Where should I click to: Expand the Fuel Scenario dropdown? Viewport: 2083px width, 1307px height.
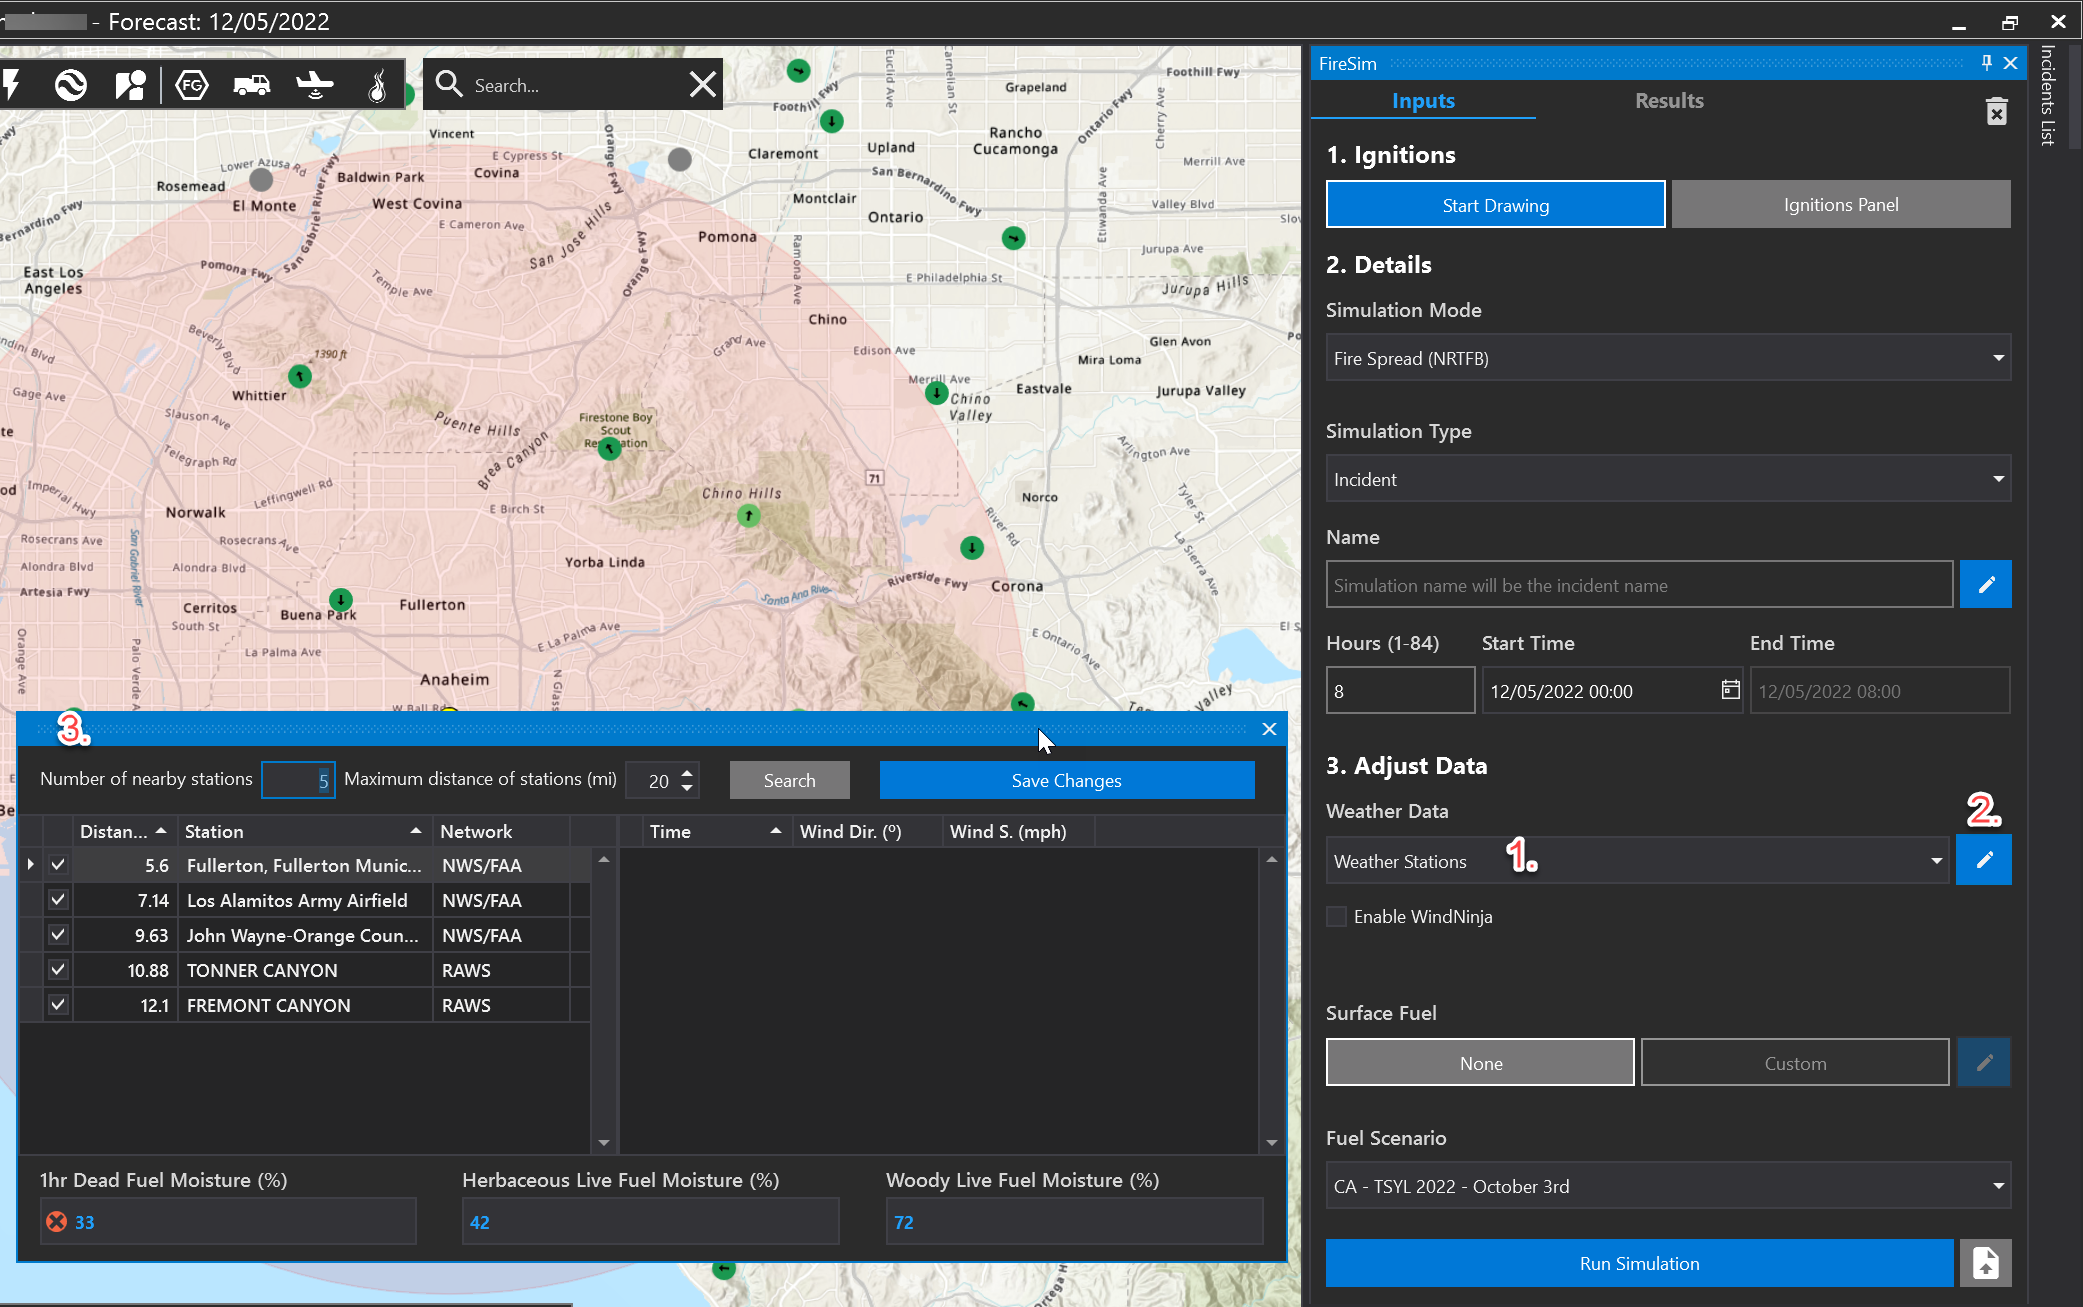[x=1668, y=1186]
